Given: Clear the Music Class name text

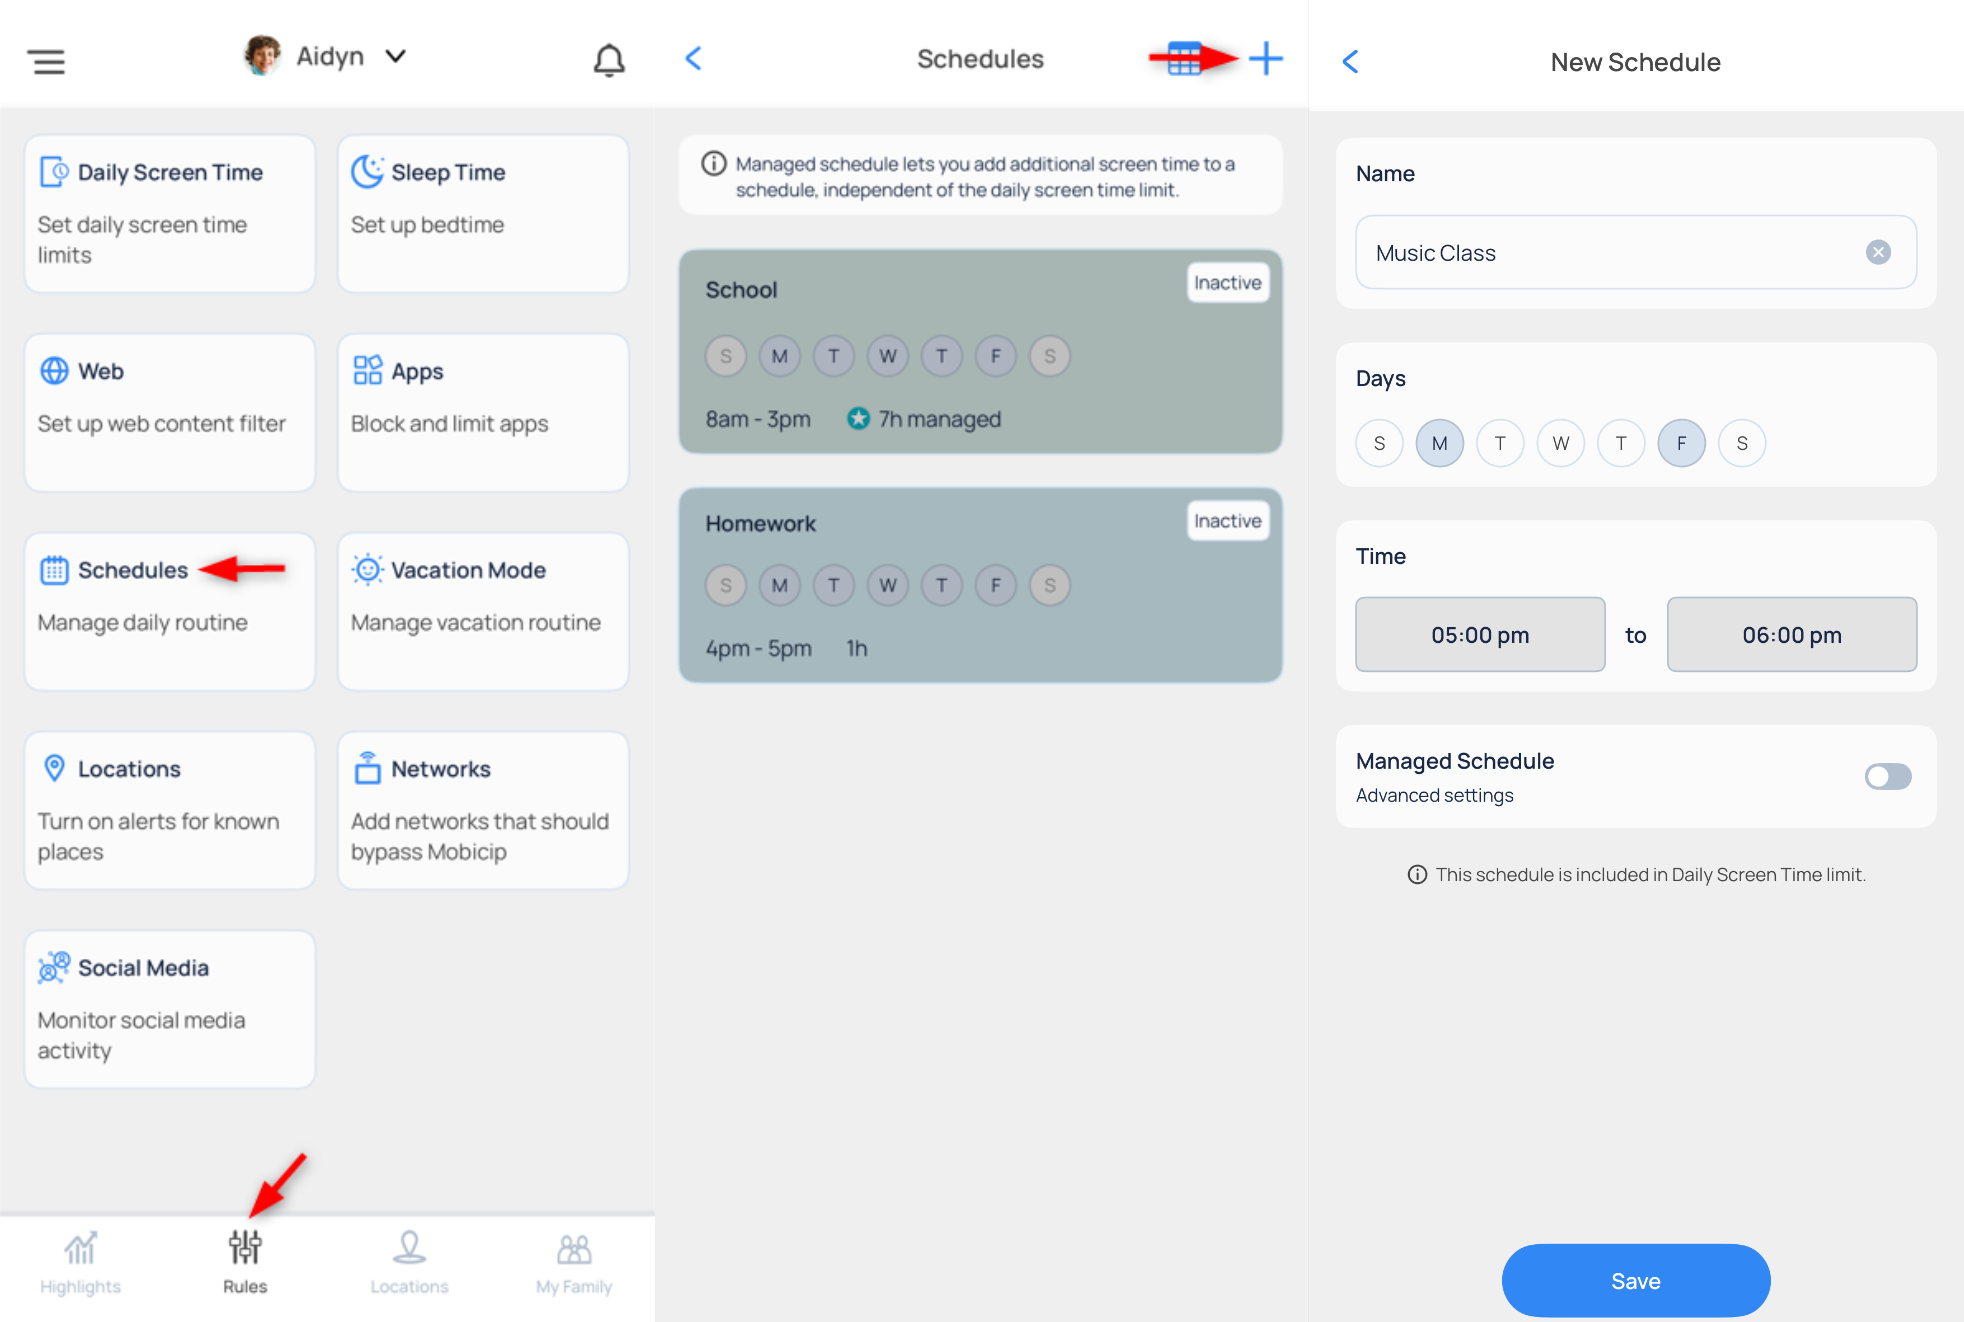Looking at the screenshot, I should click(1878, 252).
